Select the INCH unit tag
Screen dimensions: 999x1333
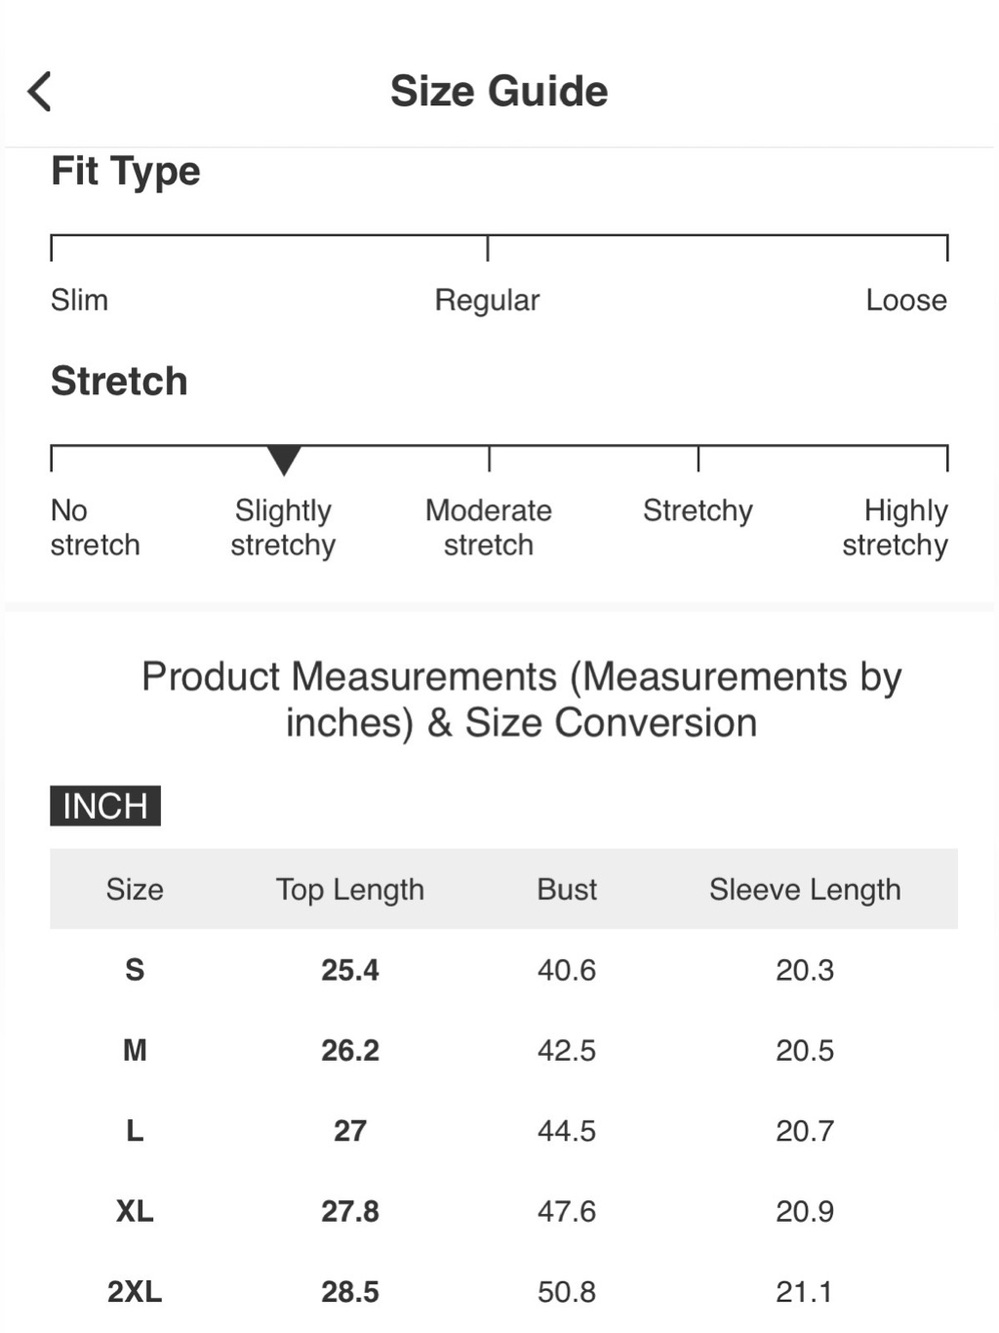[105, 806]
